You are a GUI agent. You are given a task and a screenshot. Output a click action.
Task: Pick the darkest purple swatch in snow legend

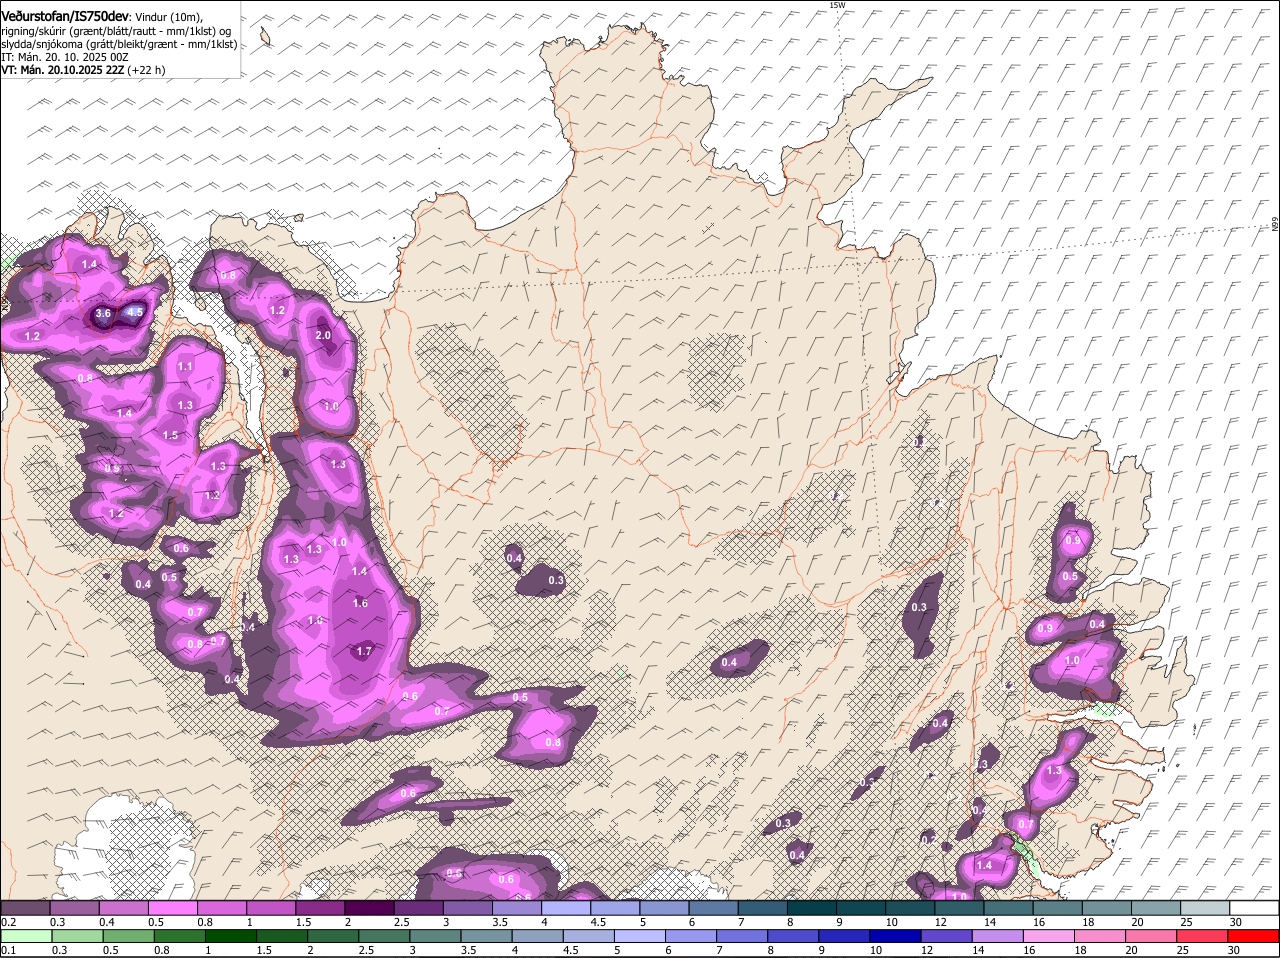click(x=371, y=907)
